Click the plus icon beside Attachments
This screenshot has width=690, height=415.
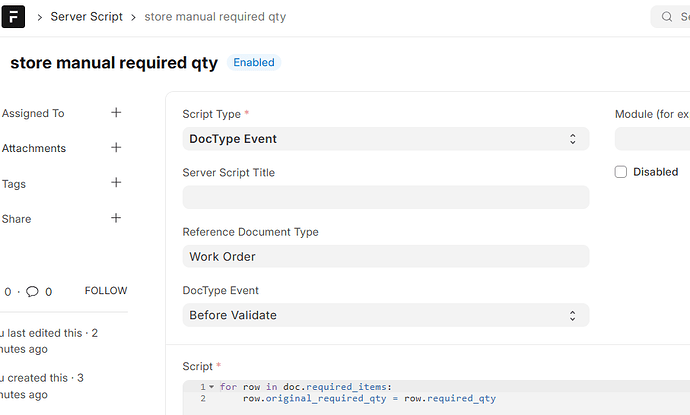[116, 148]
